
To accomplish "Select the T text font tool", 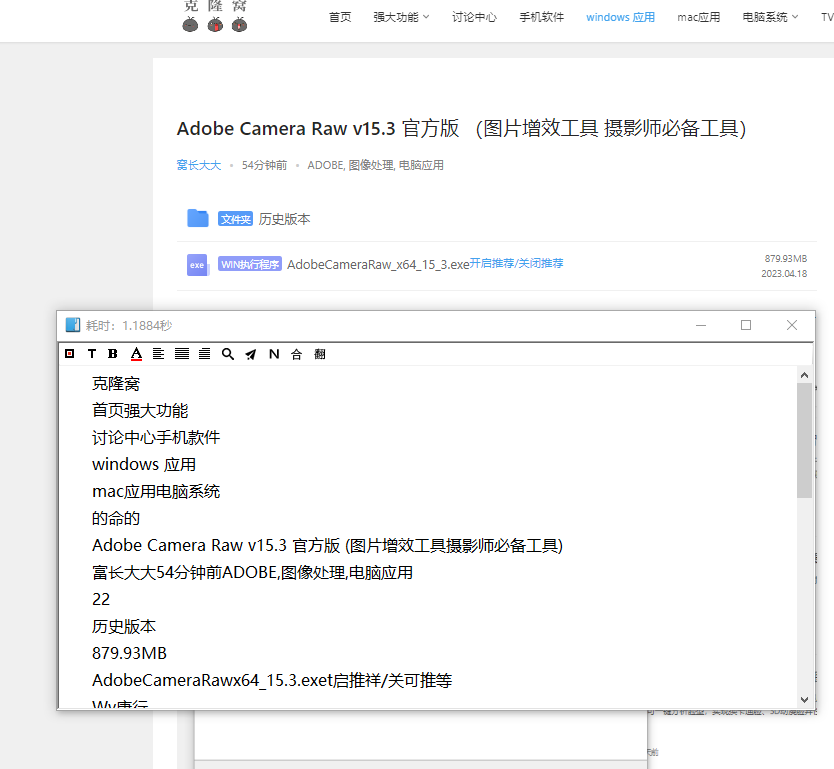I will pyautogui.click(x=91, y=354).
